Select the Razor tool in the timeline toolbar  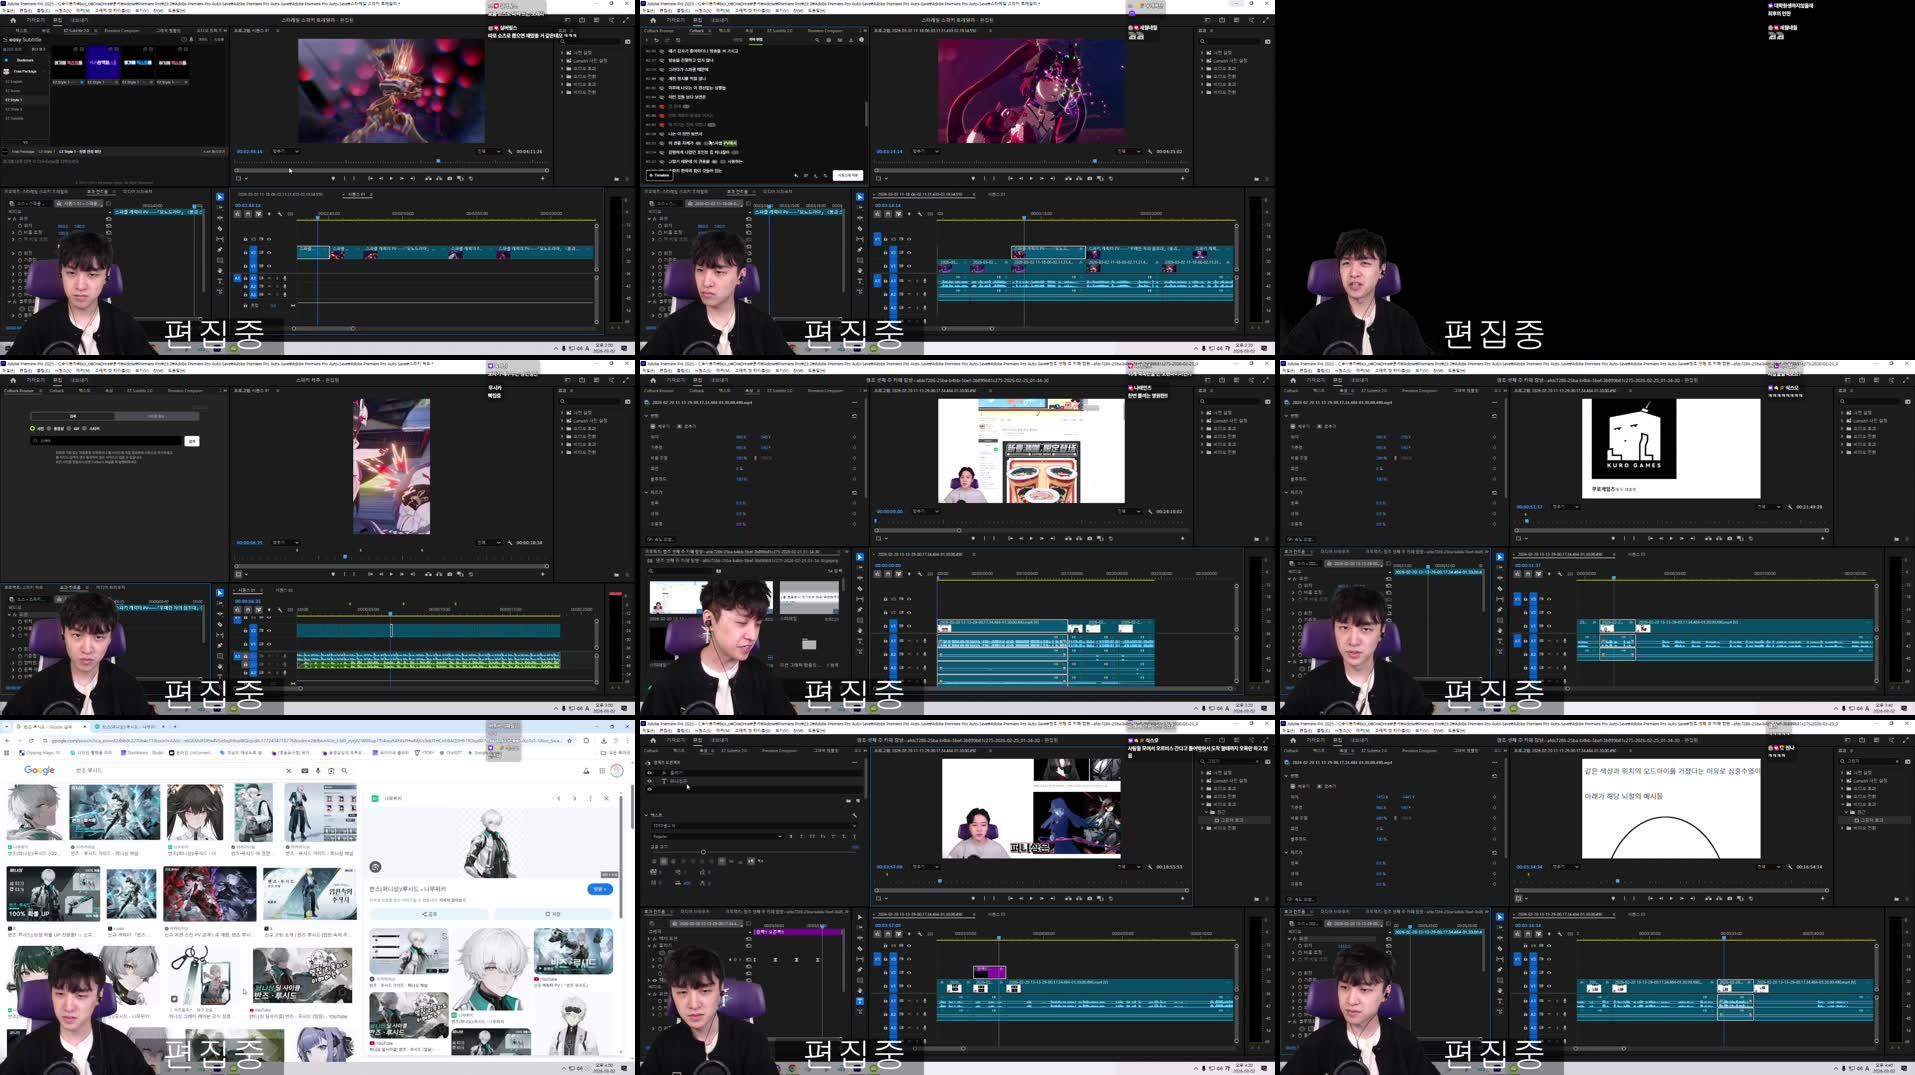[219, 228]
